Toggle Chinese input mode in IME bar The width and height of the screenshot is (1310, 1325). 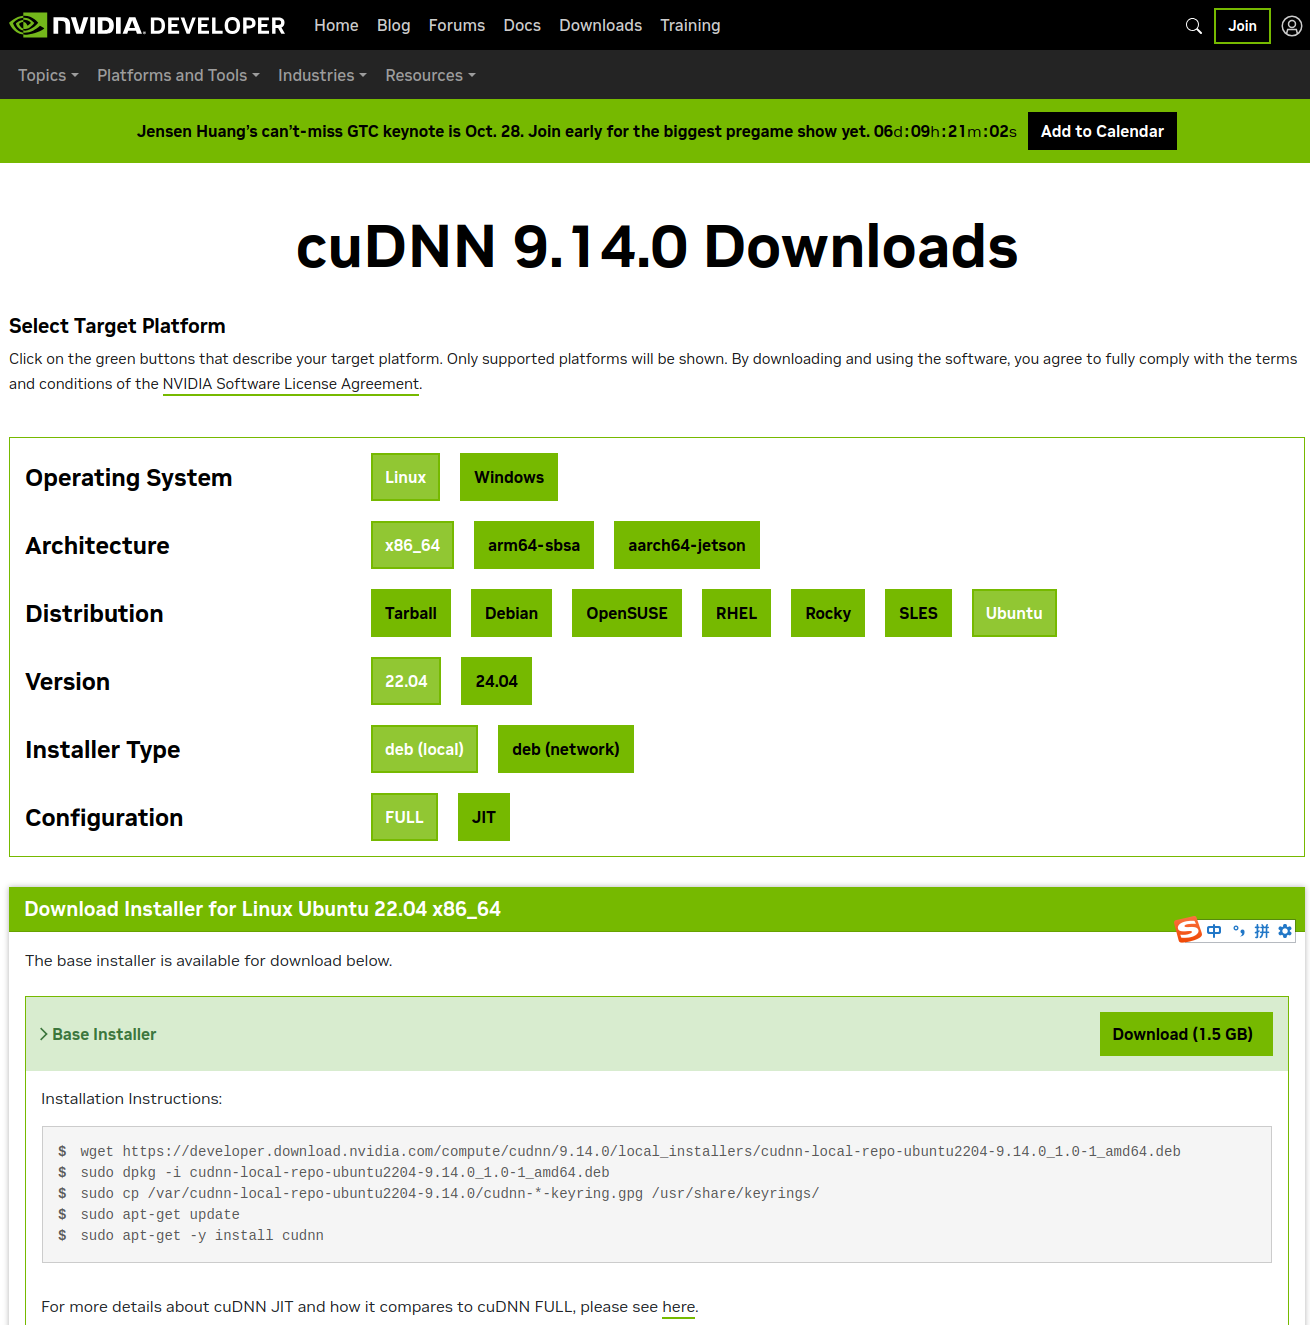(1214, 931)
